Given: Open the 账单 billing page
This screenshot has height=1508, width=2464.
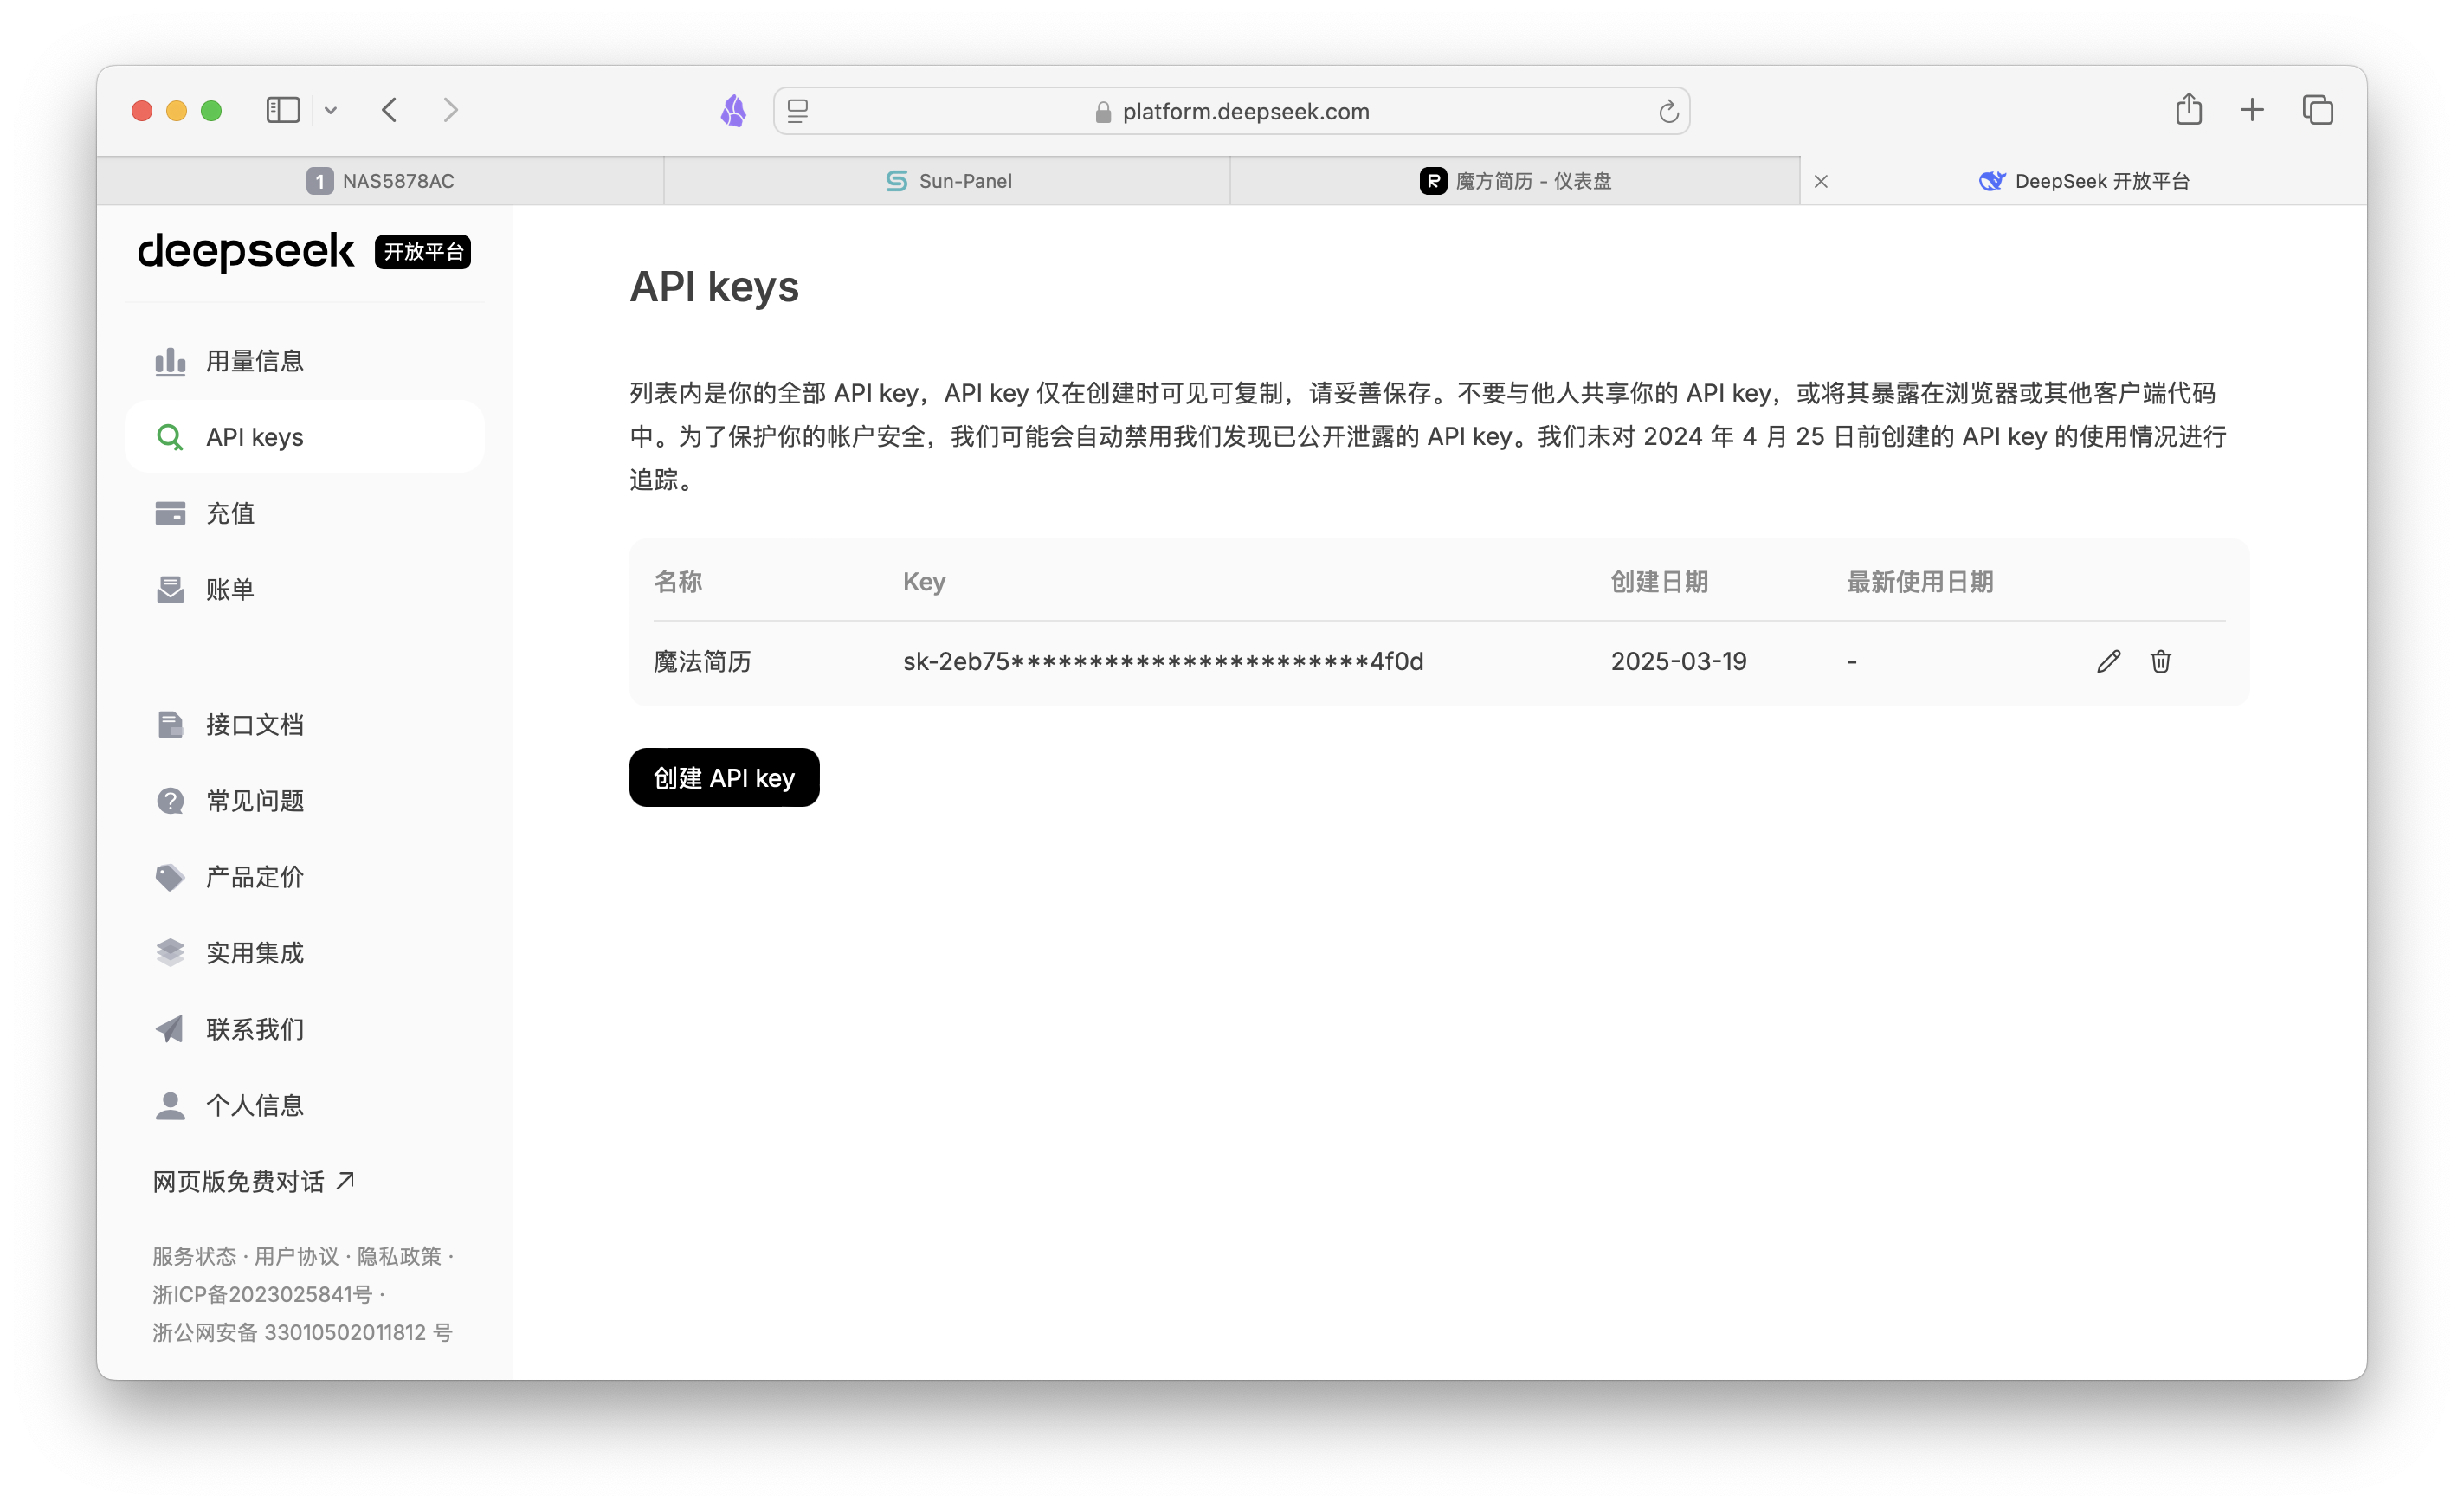Looking at the screenshot, I should pos(304,589).
